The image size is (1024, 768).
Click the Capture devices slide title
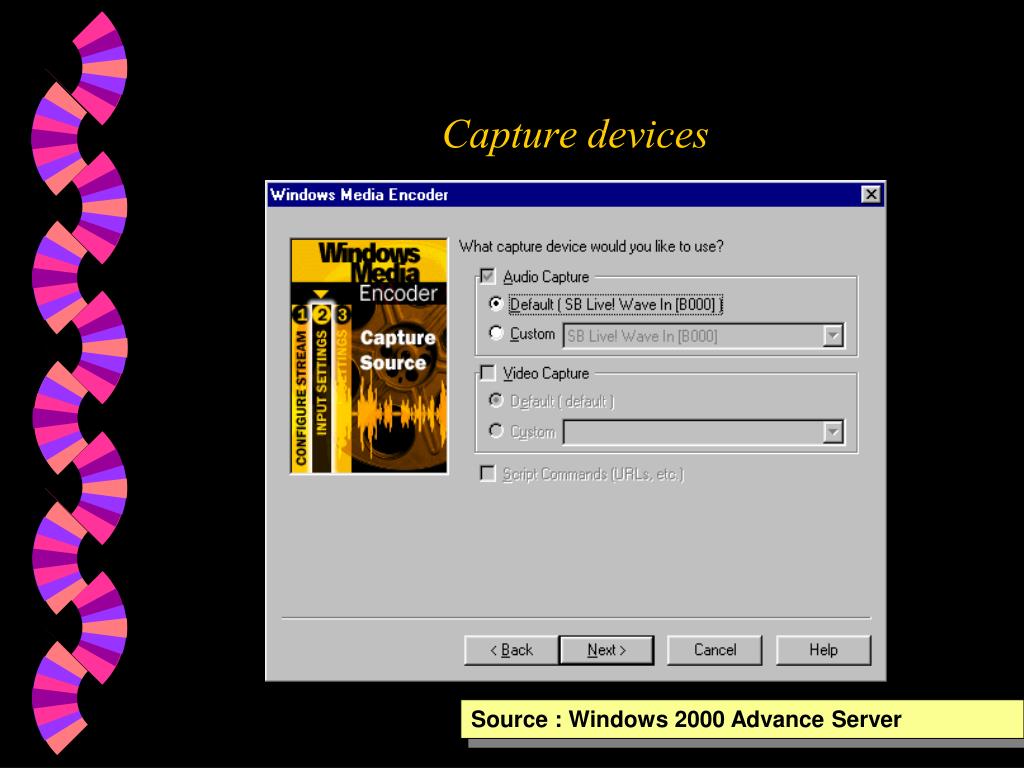[x=575, y=135]
